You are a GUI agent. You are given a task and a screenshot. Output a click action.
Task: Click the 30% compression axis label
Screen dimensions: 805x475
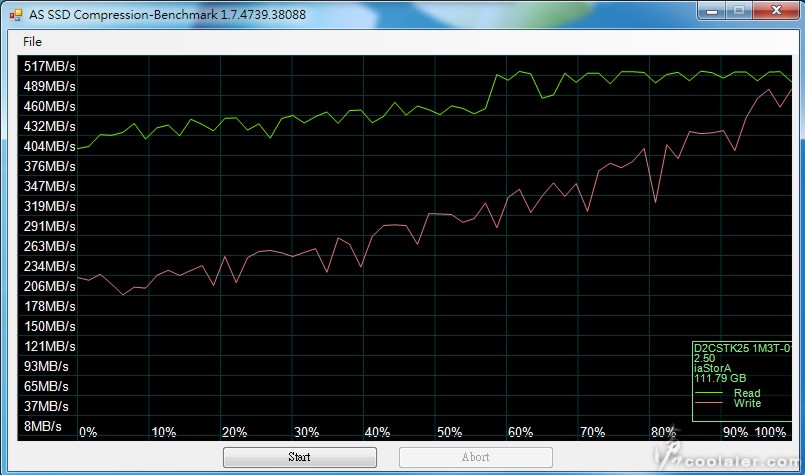[x=306, y=432]
